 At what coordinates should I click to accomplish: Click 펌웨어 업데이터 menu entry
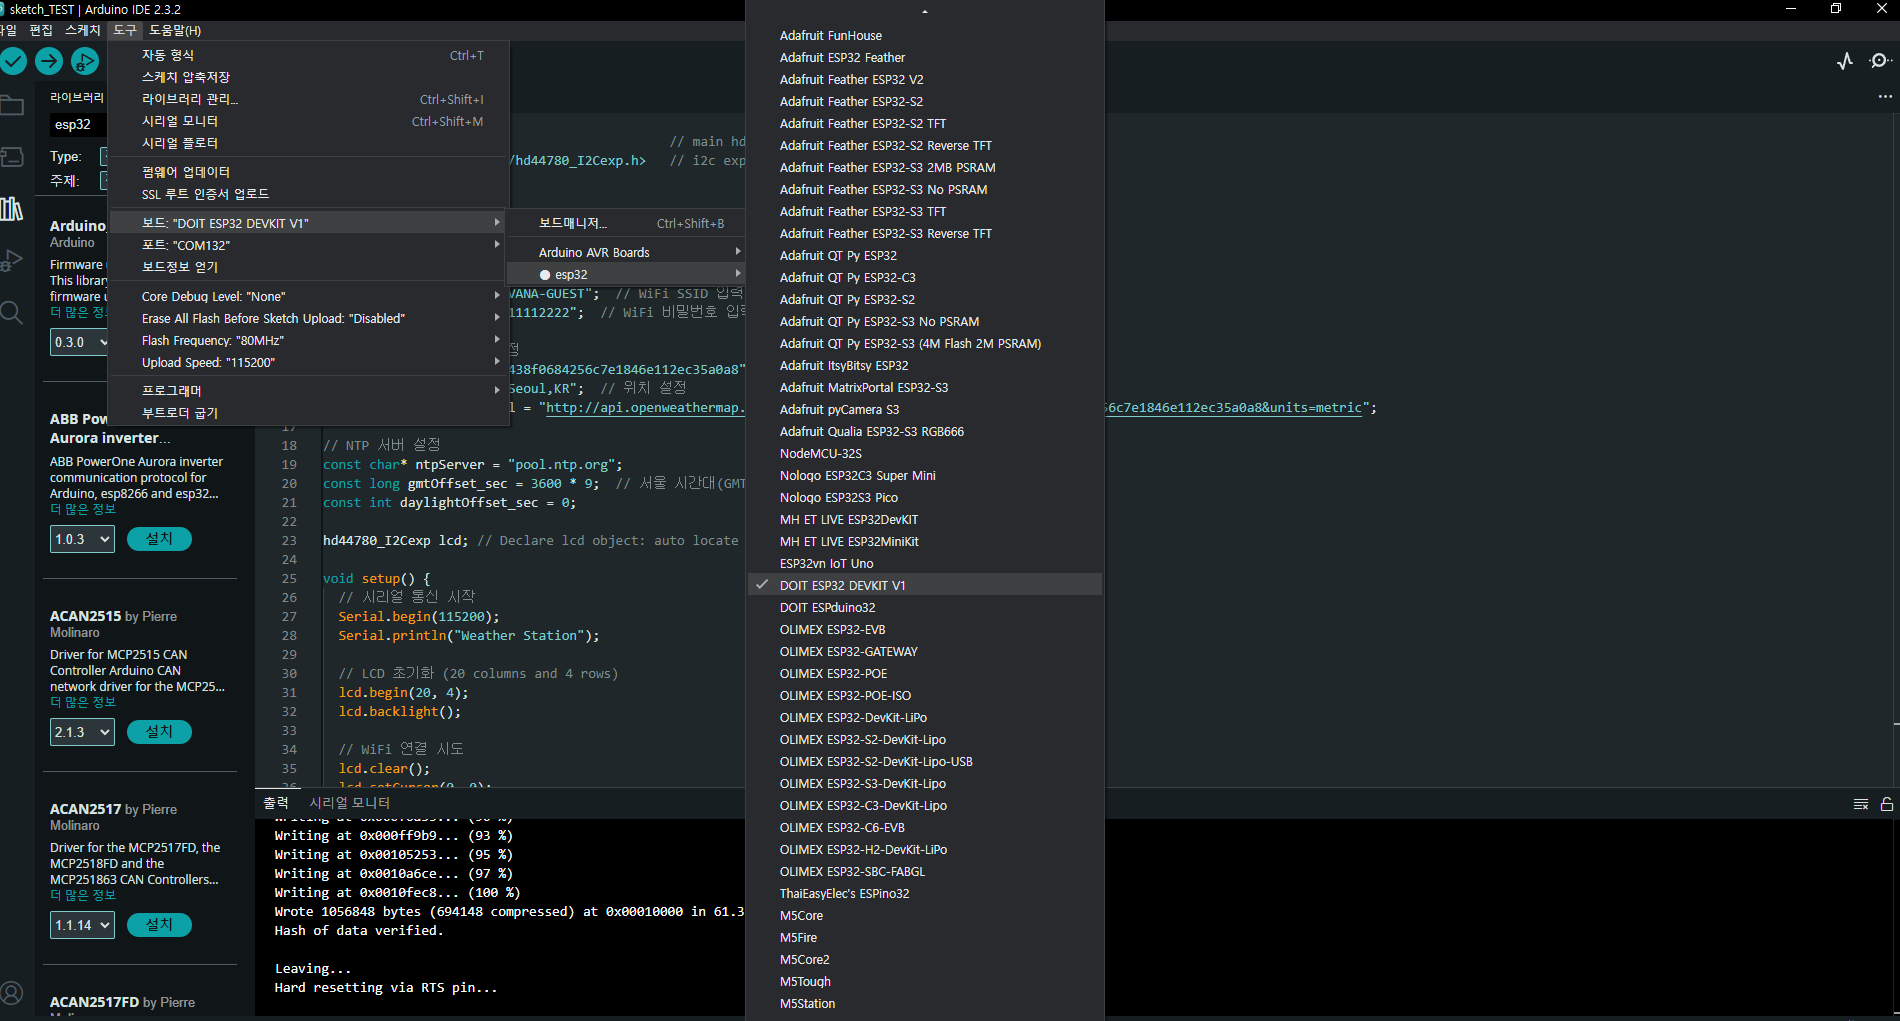(309, 172)
